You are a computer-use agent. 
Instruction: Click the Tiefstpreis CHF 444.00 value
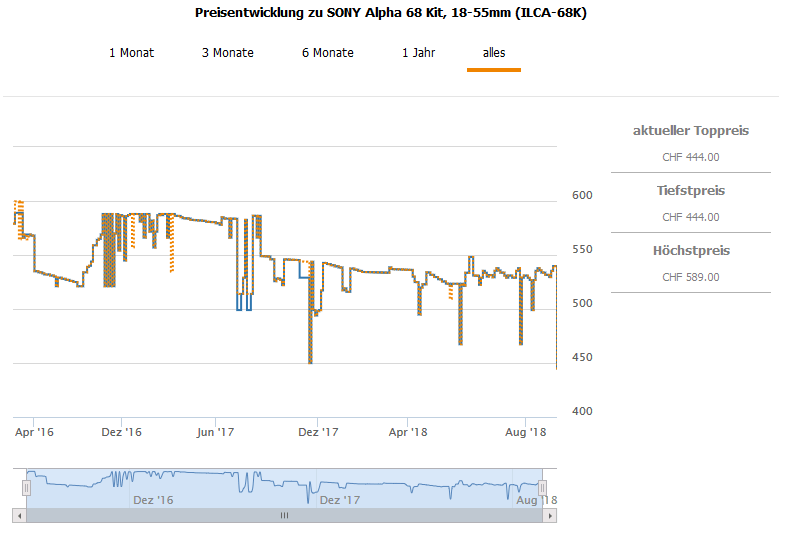click(690, 217)
